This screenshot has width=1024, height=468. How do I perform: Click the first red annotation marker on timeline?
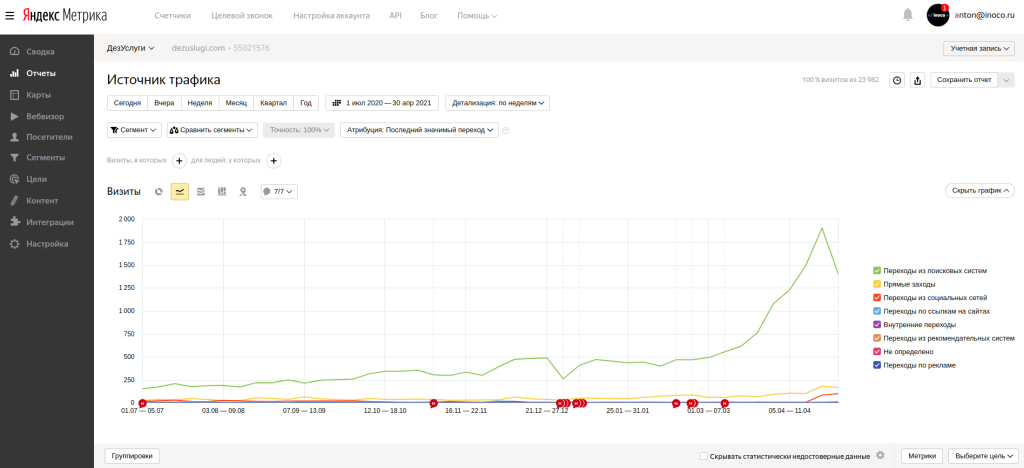click(142, 403)
